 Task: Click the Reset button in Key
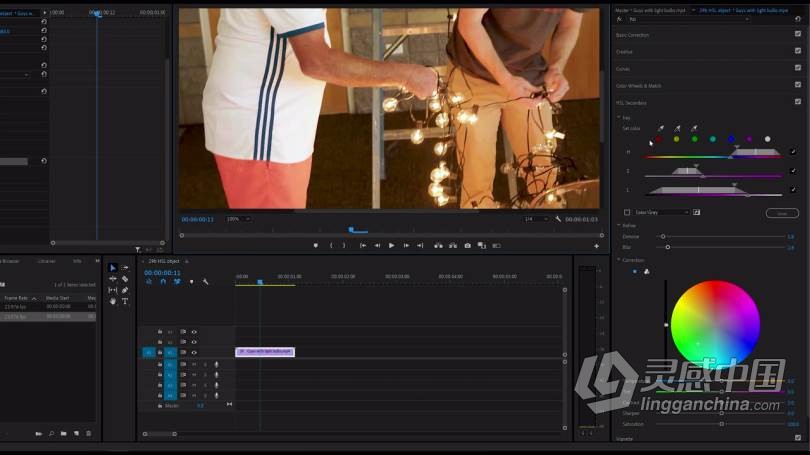coord(782,213)
